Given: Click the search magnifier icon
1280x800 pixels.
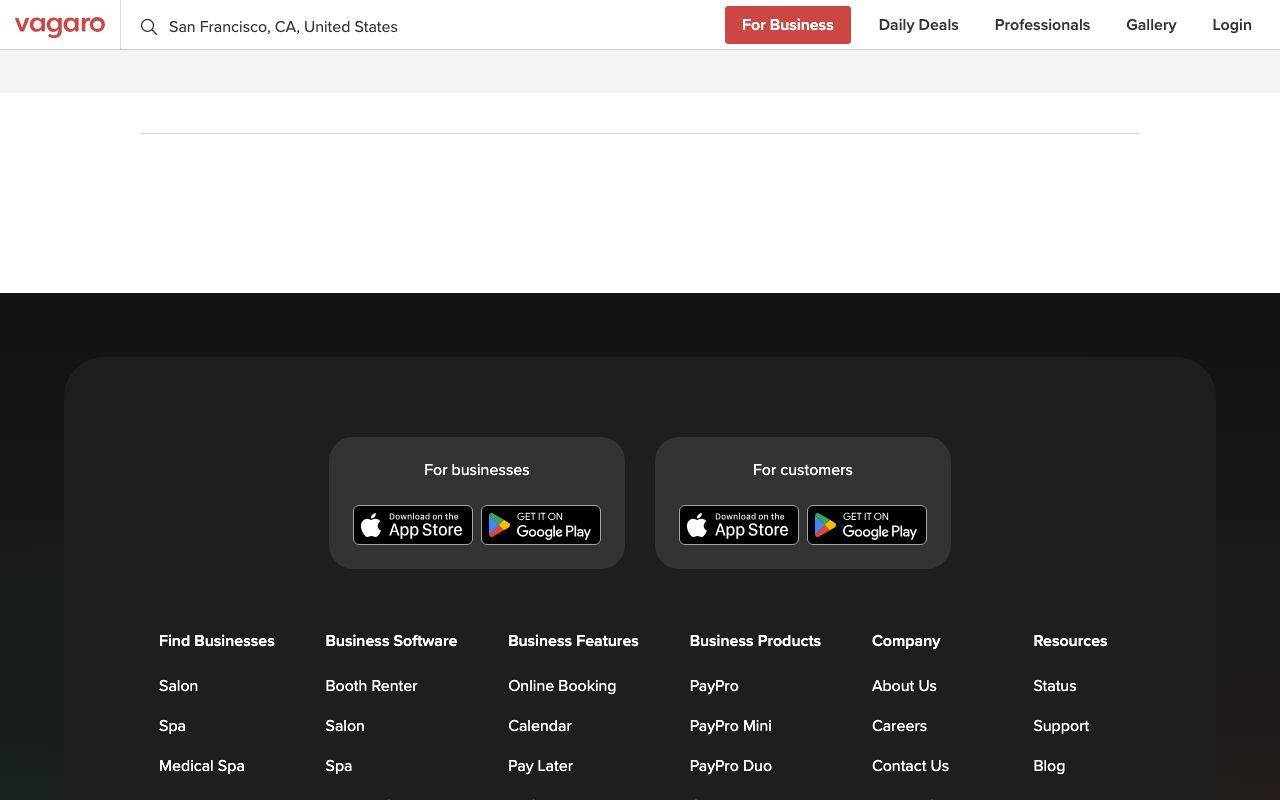Looking at the screenshot, I should pyautogui.click(x=149, y=27).
